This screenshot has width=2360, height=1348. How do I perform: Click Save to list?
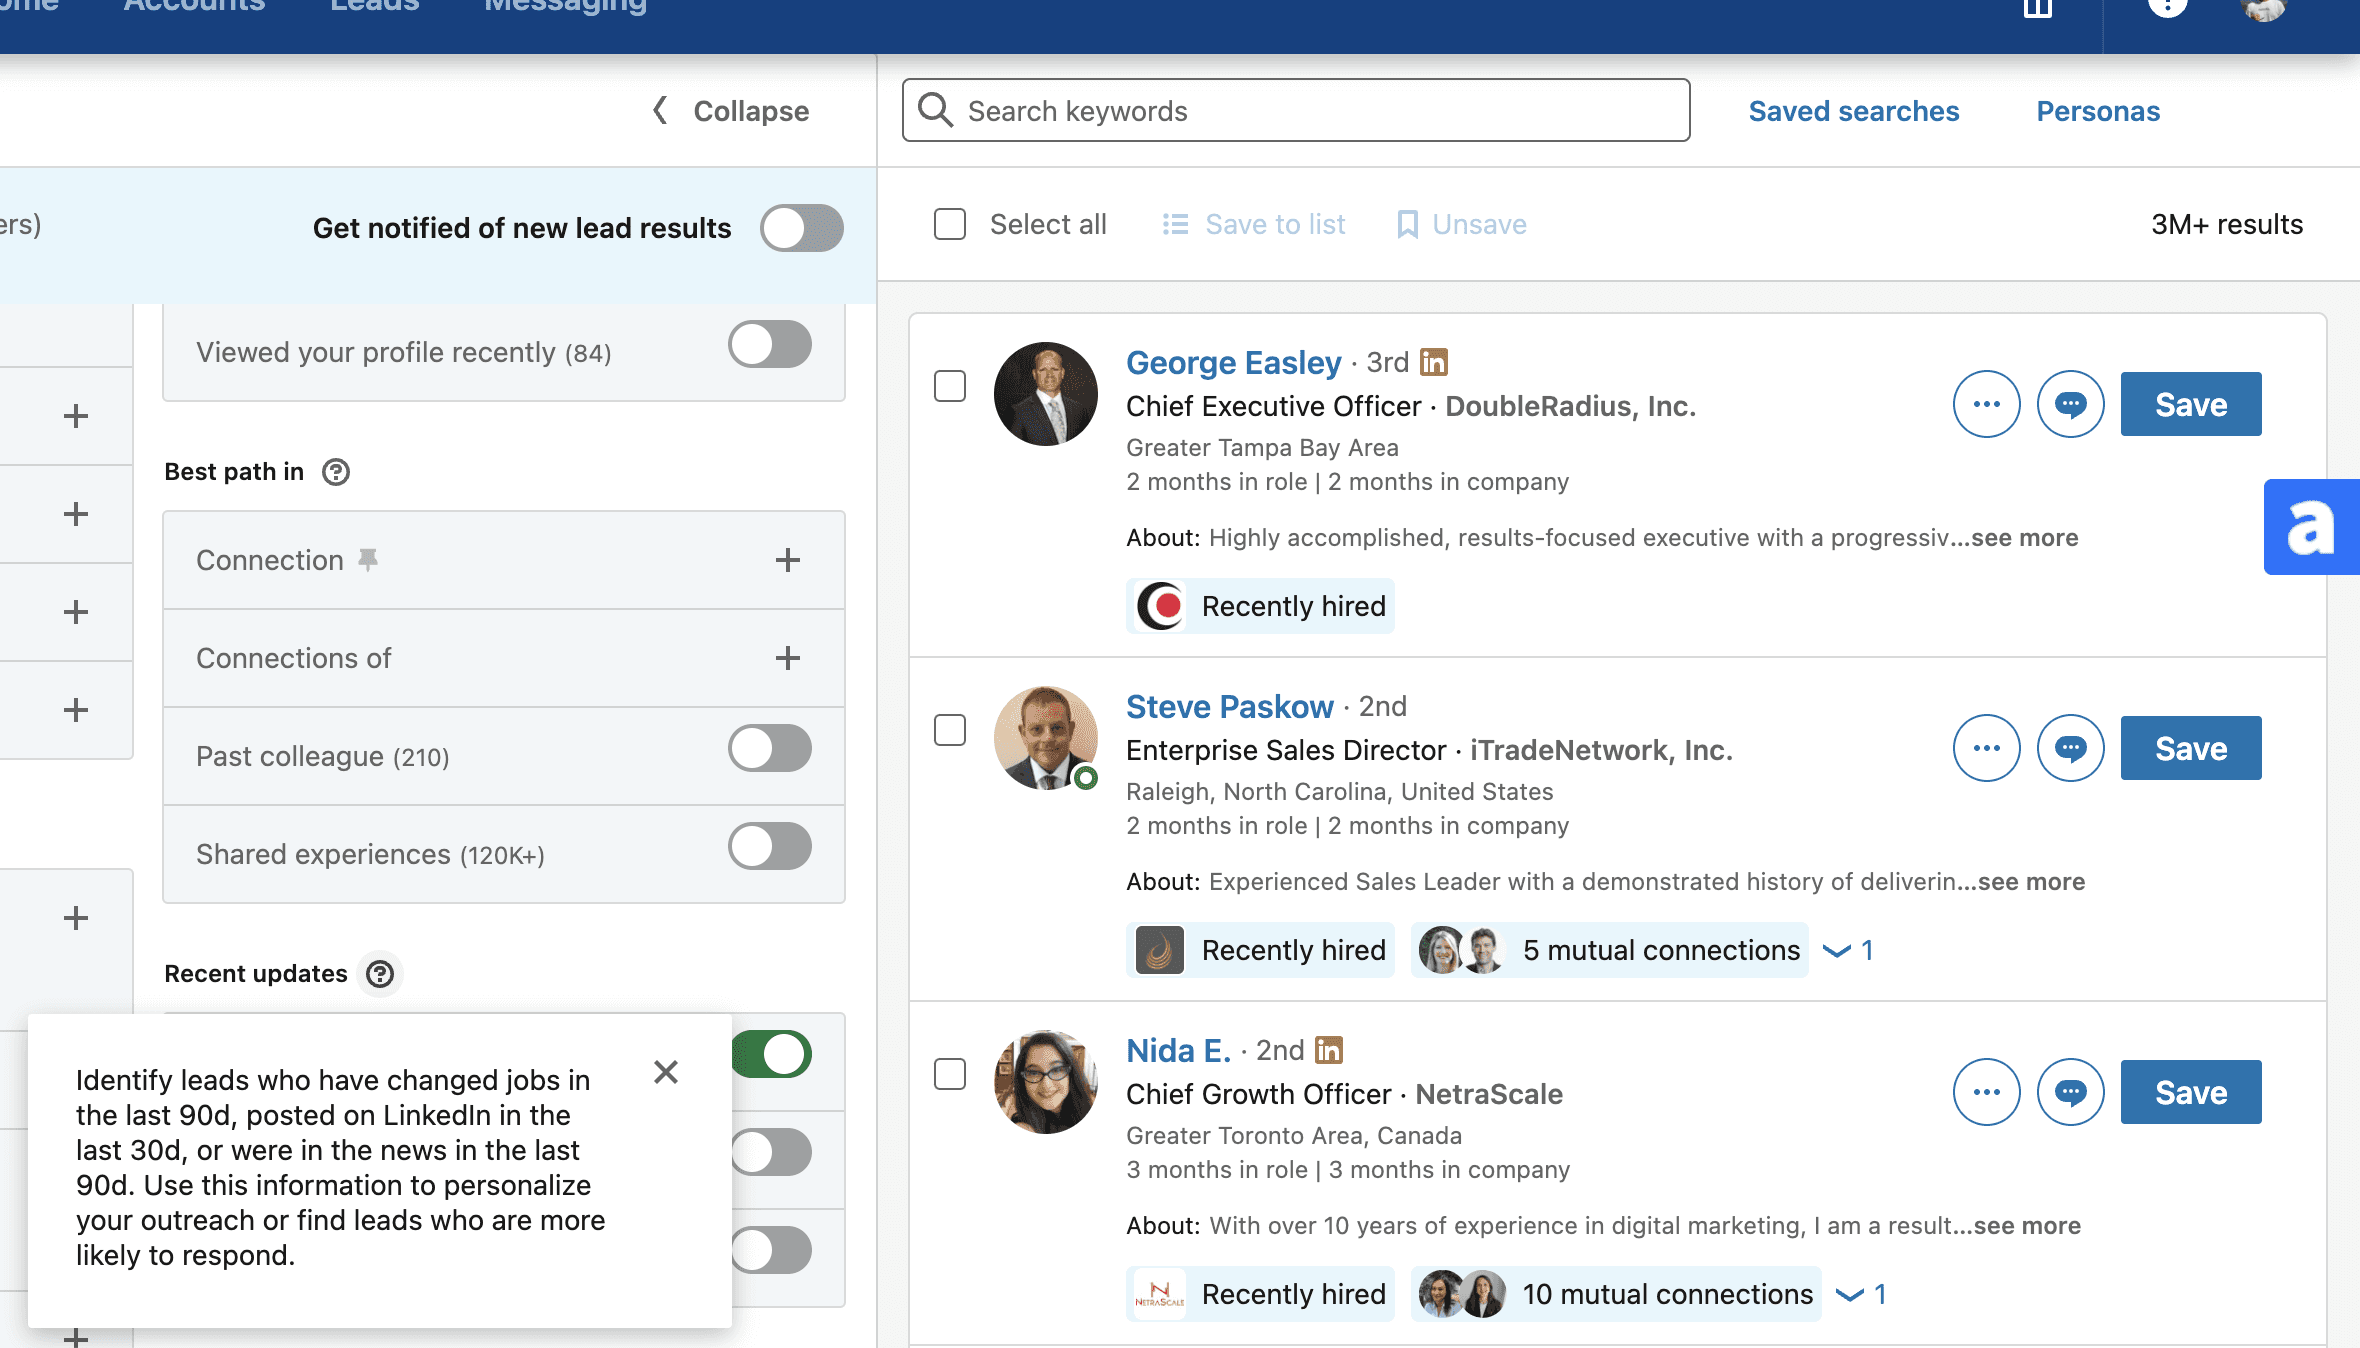pyautogui.click(x=1254, y=224)
